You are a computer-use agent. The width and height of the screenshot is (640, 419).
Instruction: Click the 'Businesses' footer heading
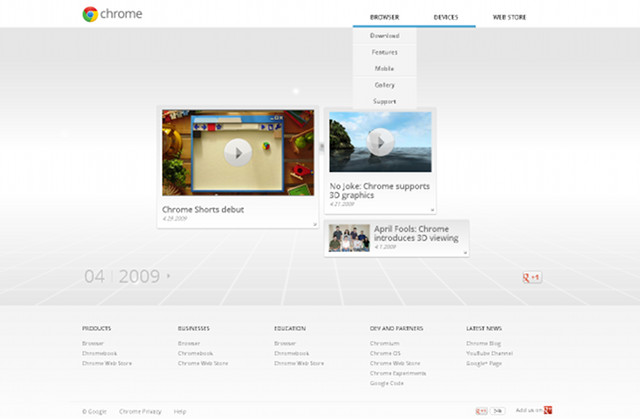(x=193, y=328)
